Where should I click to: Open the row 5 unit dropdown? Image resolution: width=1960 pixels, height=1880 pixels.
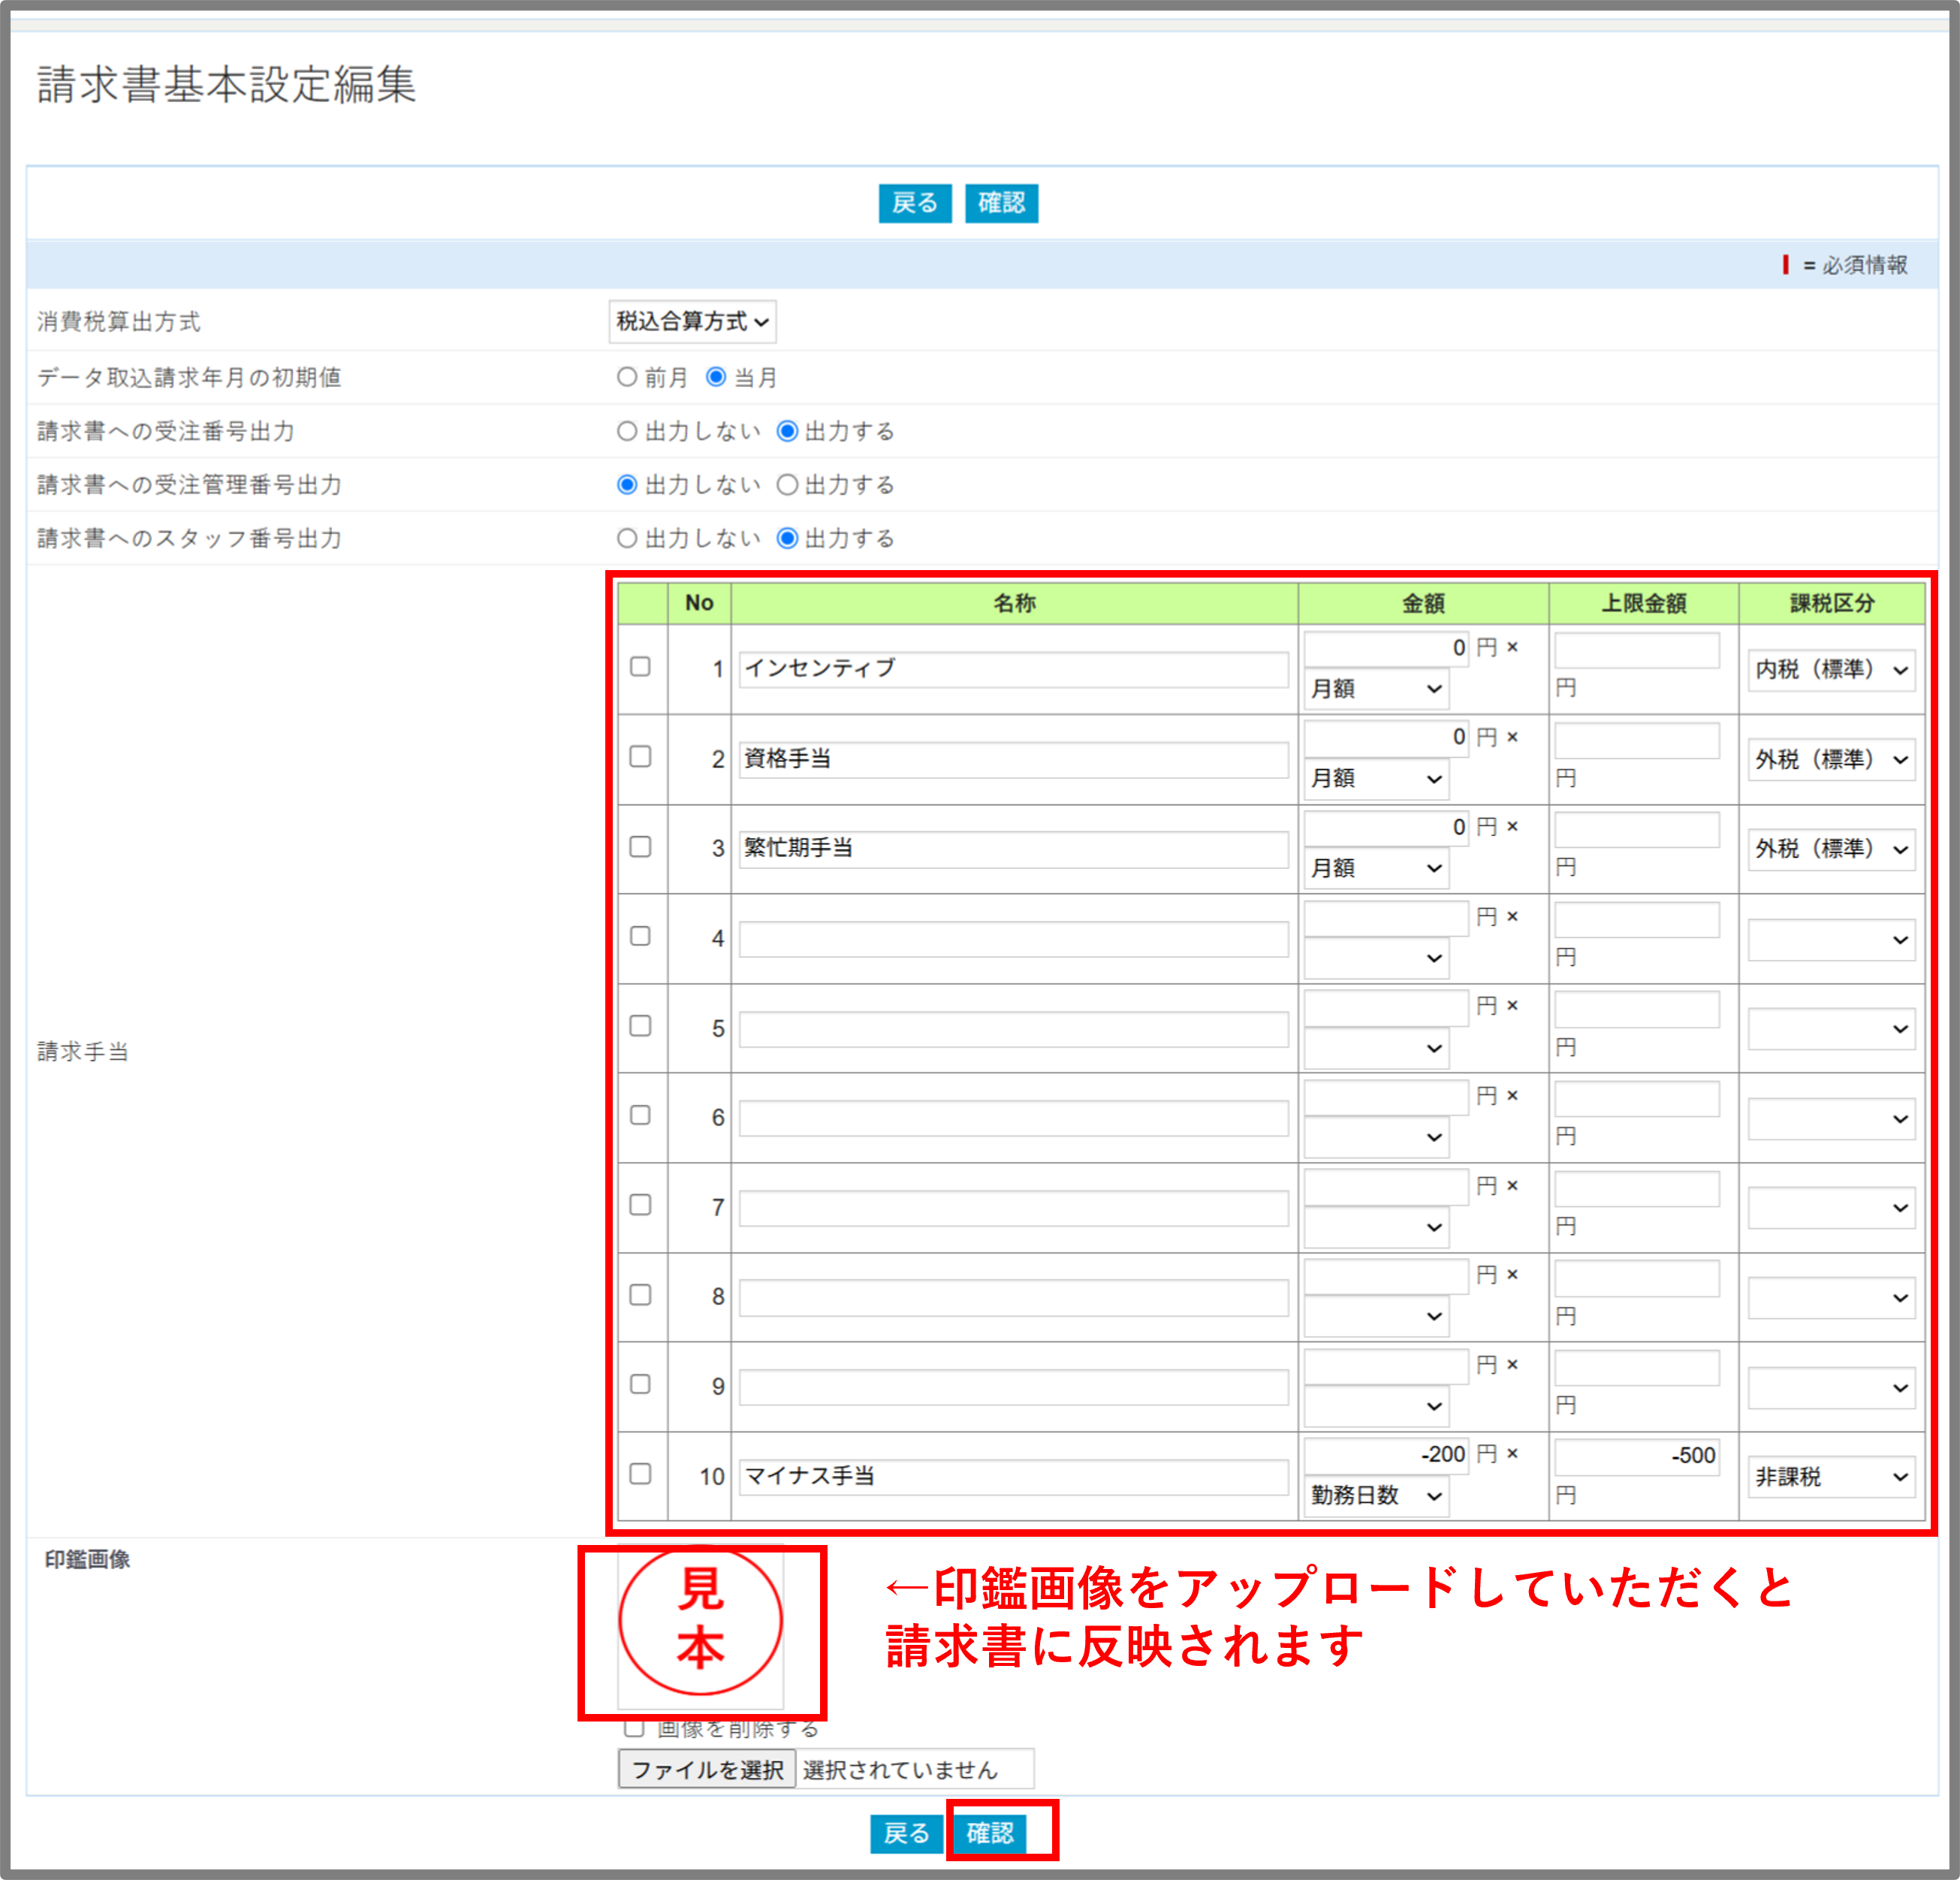[x=1376, y=1048]
